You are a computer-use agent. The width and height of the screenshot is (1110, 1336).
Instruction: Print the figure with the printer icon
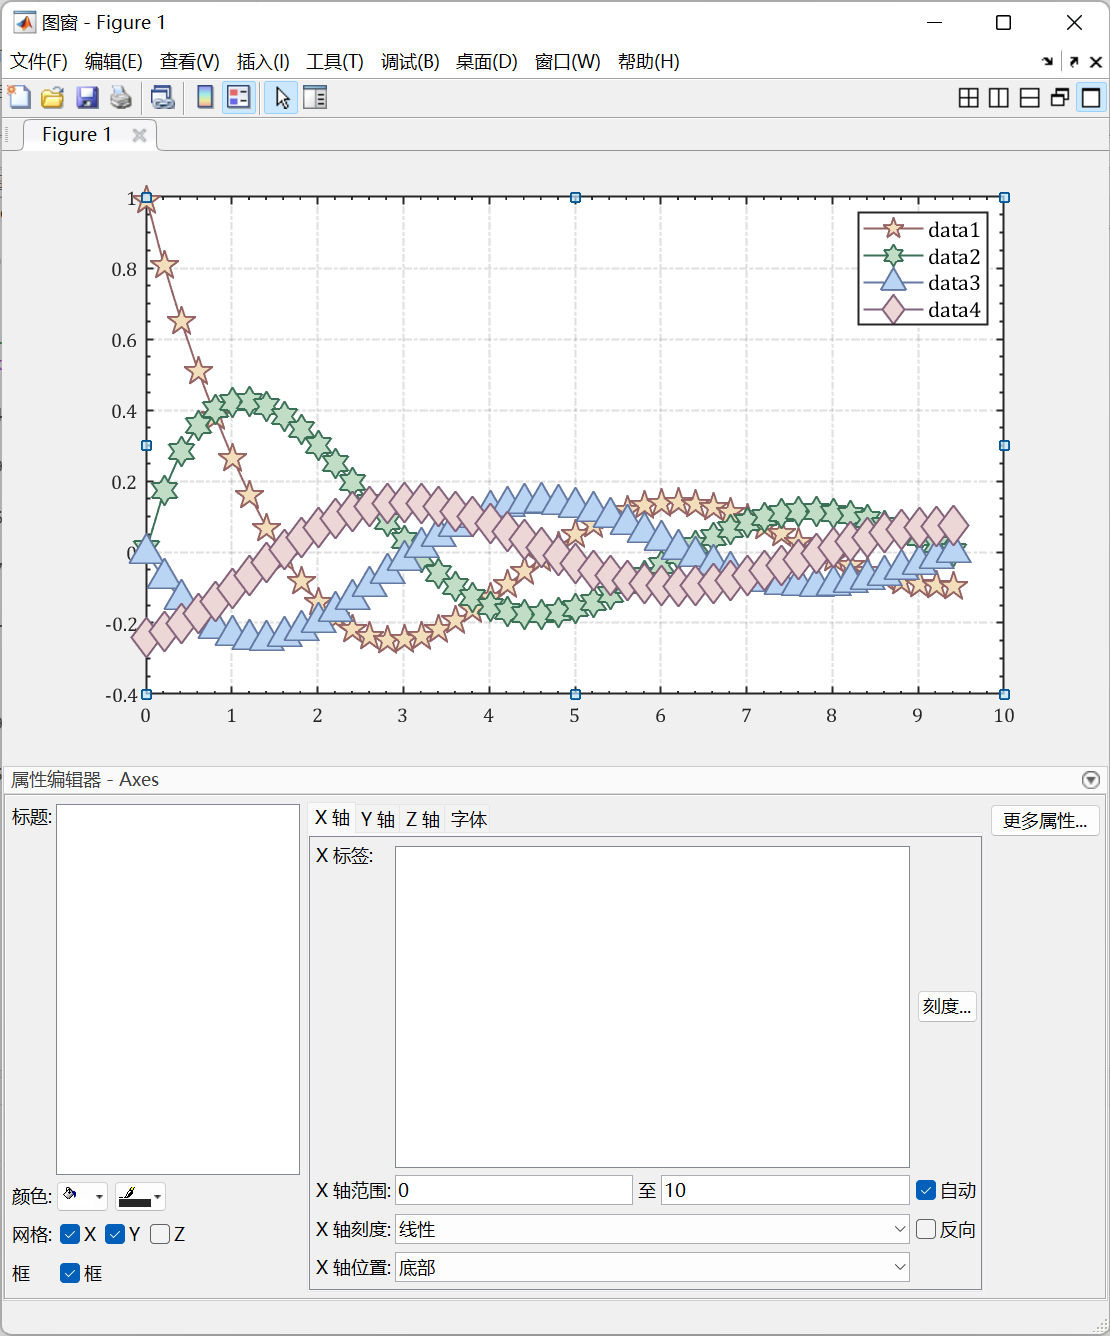(120, 97)
